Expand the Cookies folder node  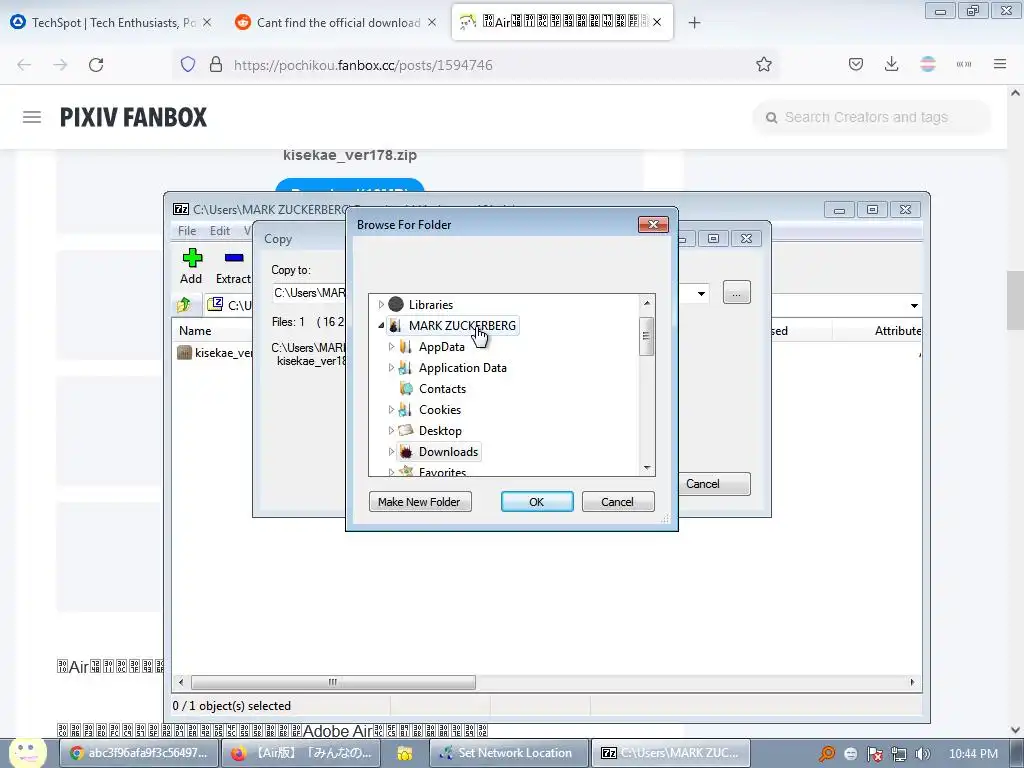[391, 409]
